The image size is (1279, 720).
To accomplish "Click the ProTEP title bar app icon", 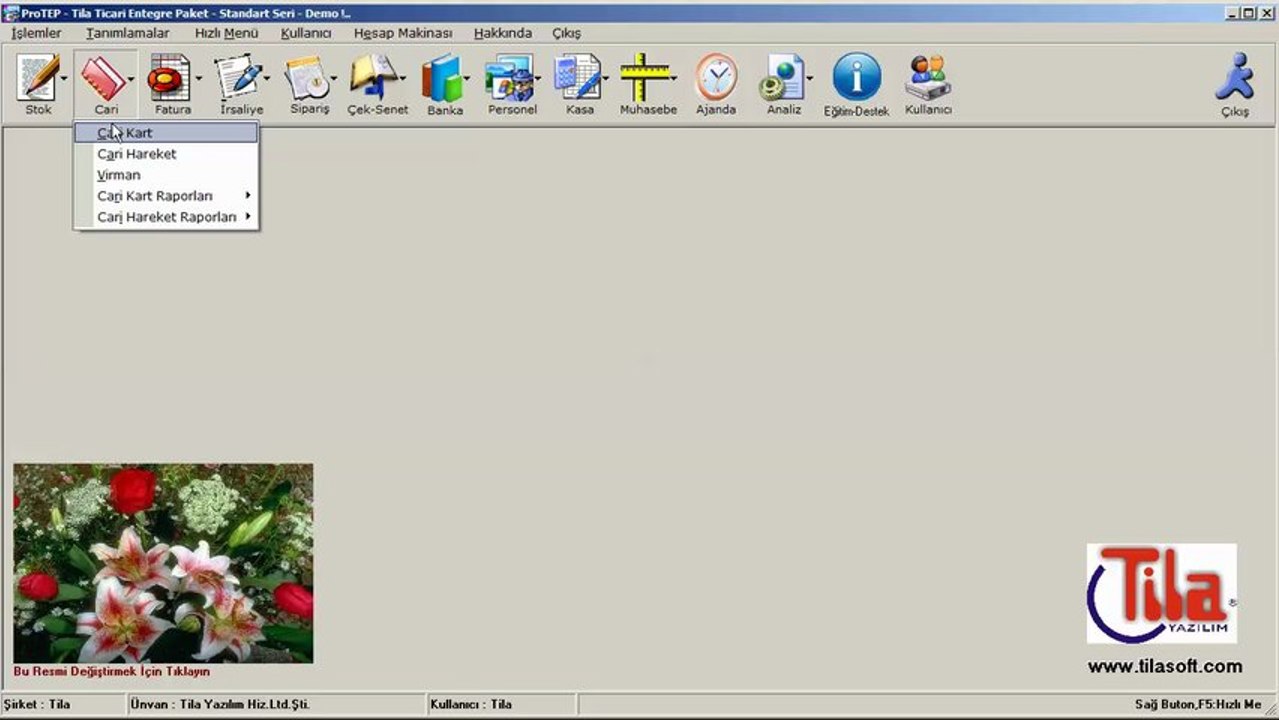I will click(x=10, y=12).
